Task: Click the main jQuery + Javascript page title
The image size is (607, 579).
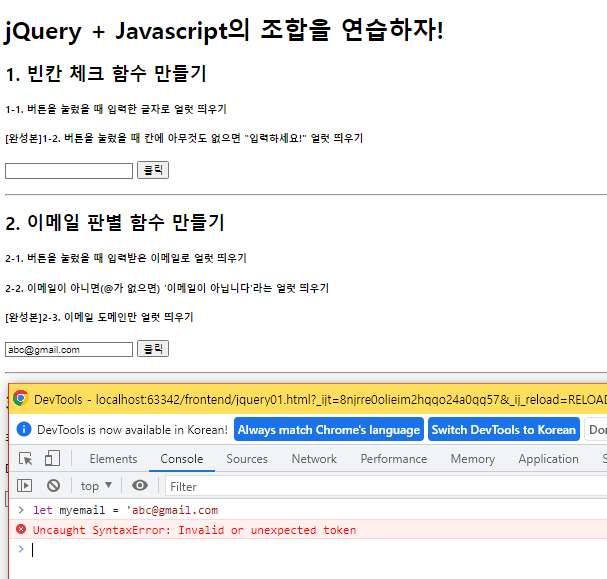Action: [x=224, y=30]
